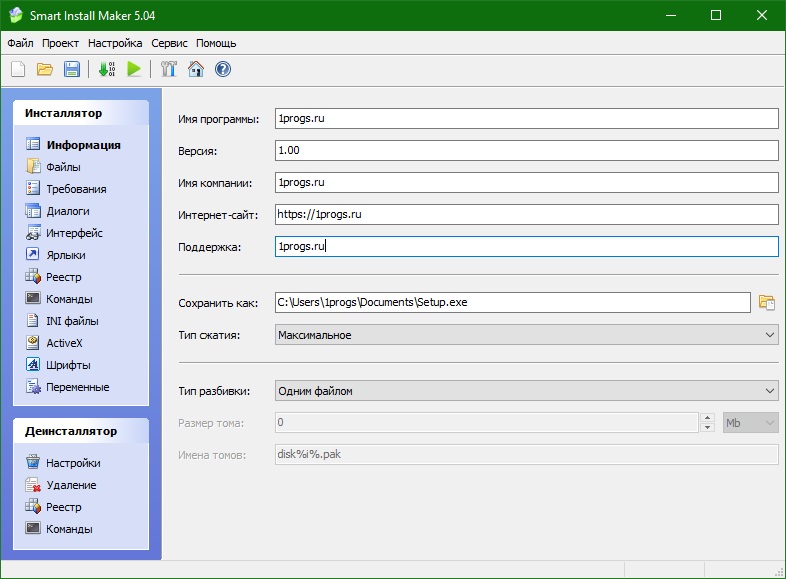This screenshot has width=786, height=579.
Task: Collapse the Деинсталлятор panel header
Action: (81, 431)
